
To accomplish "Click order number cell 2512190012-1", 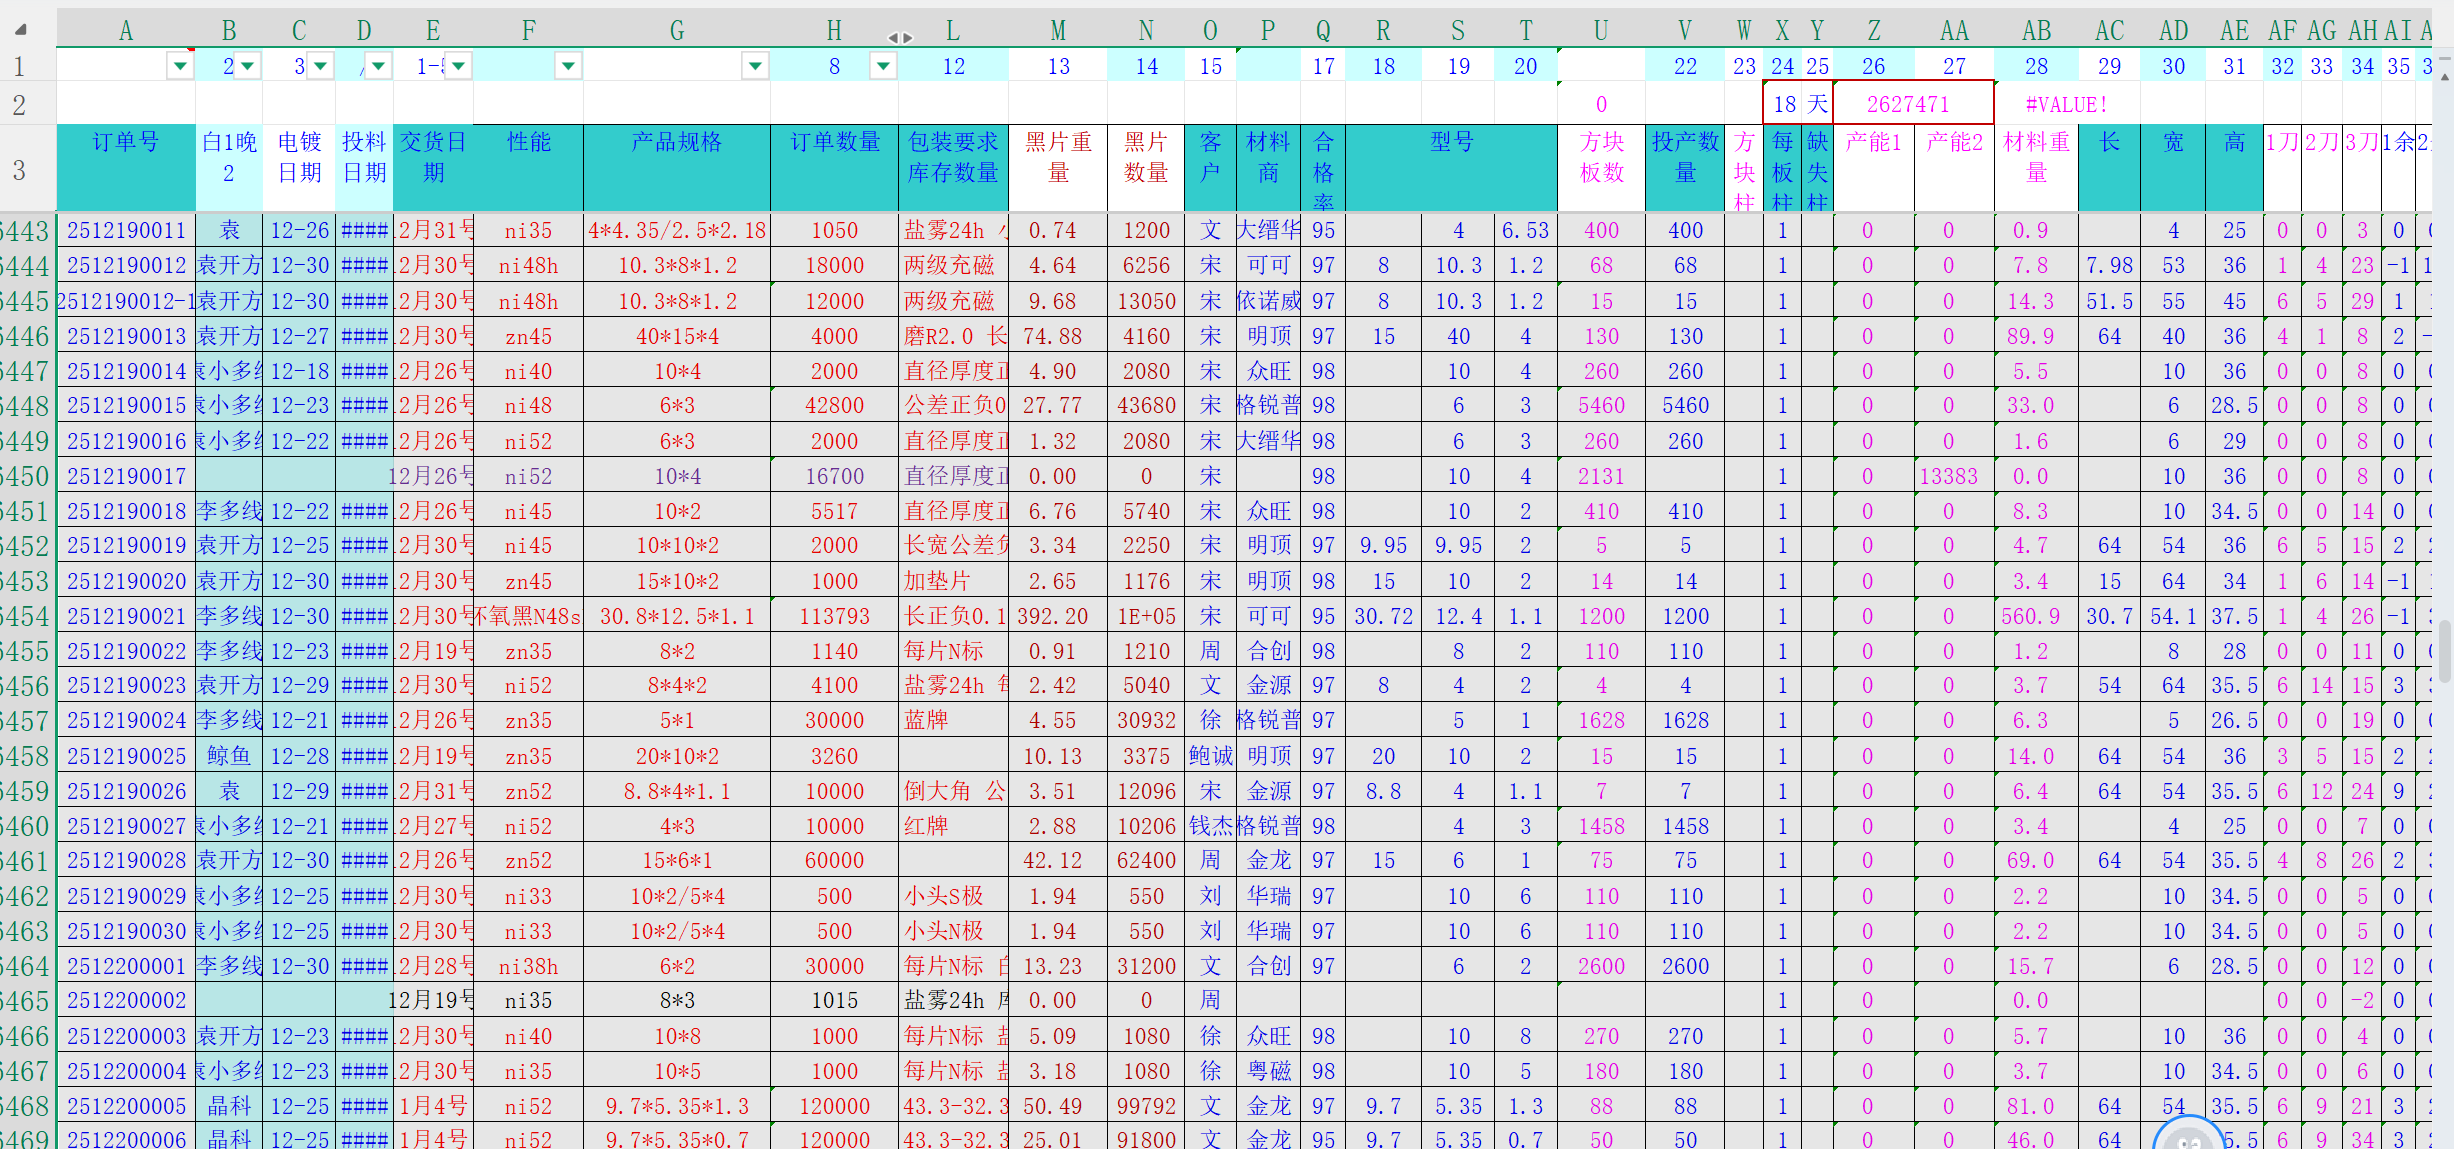I will [126, 301].
